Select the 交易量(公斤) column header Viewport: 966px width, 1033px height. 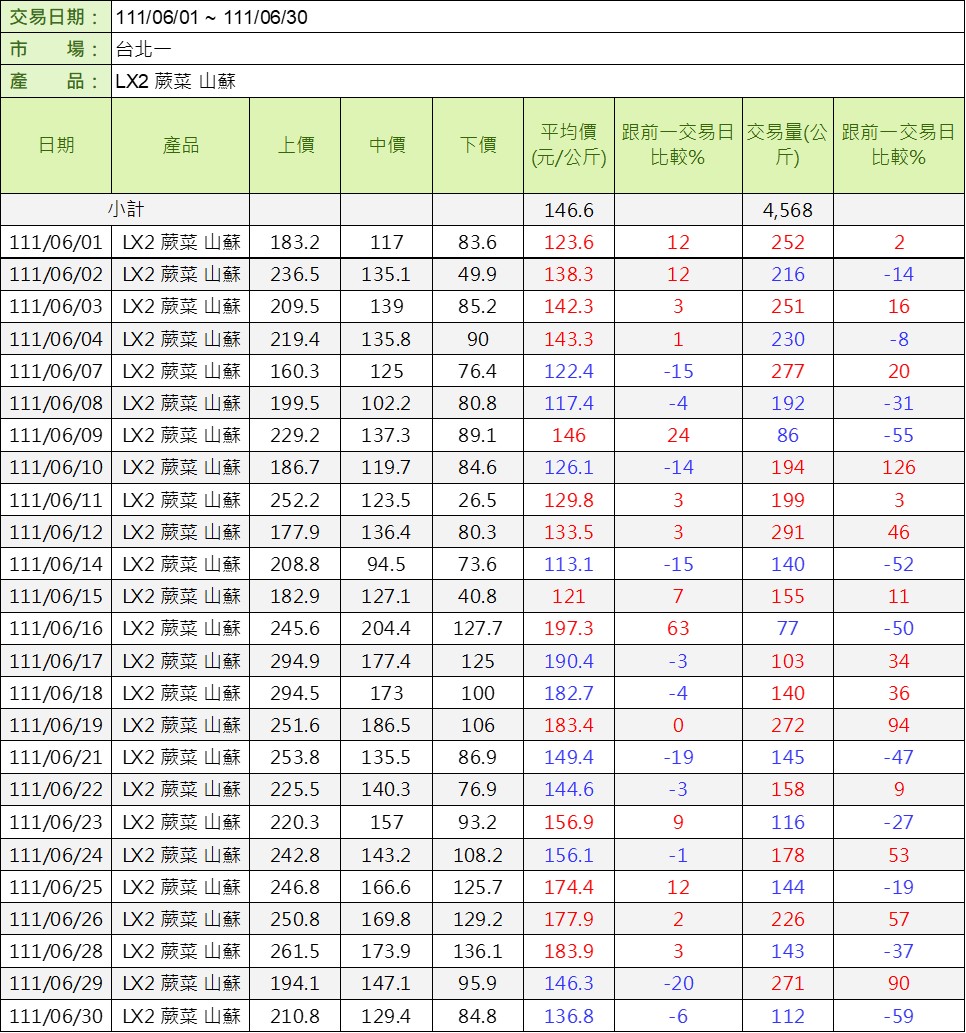787,145
